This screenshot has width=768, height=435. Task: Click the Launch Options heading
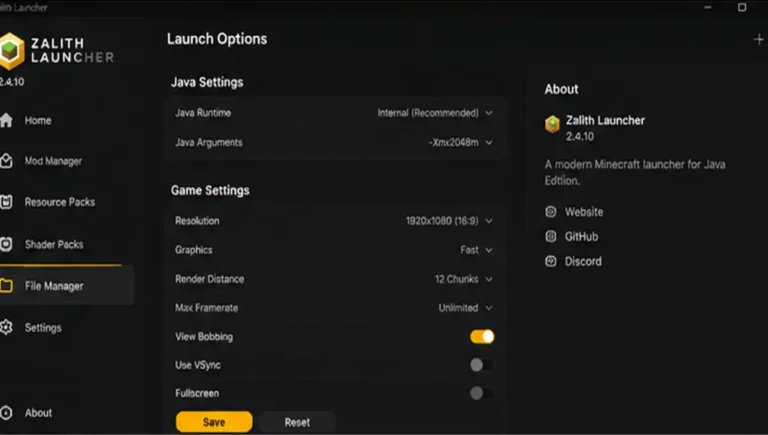(217, 39)
